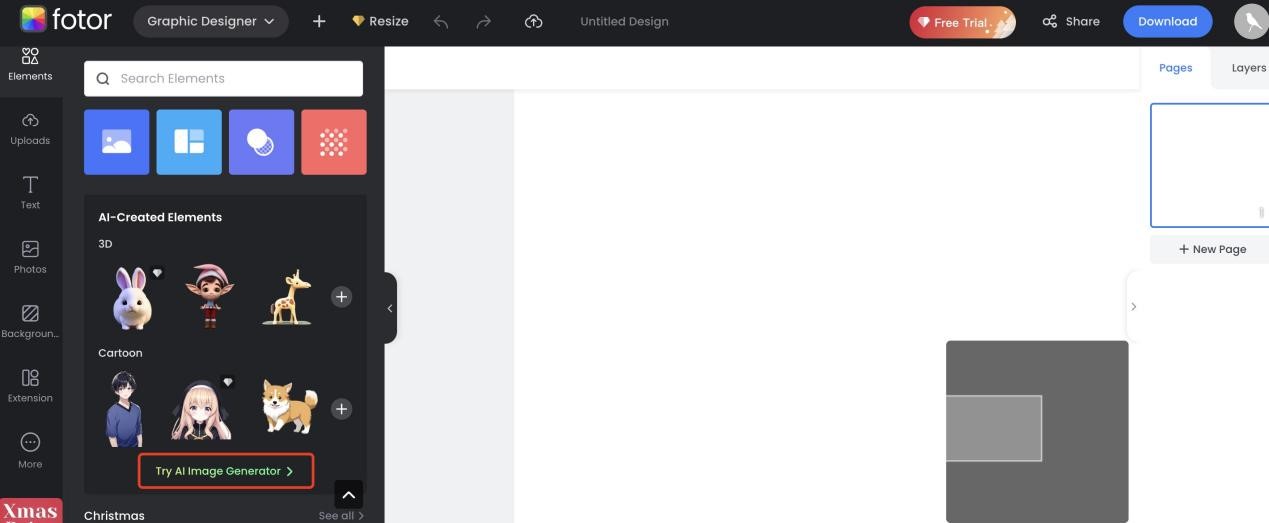The image size is (1269, 523).
Task: Click the canvas navigator viewport rectangle
Action: [994, 428]
